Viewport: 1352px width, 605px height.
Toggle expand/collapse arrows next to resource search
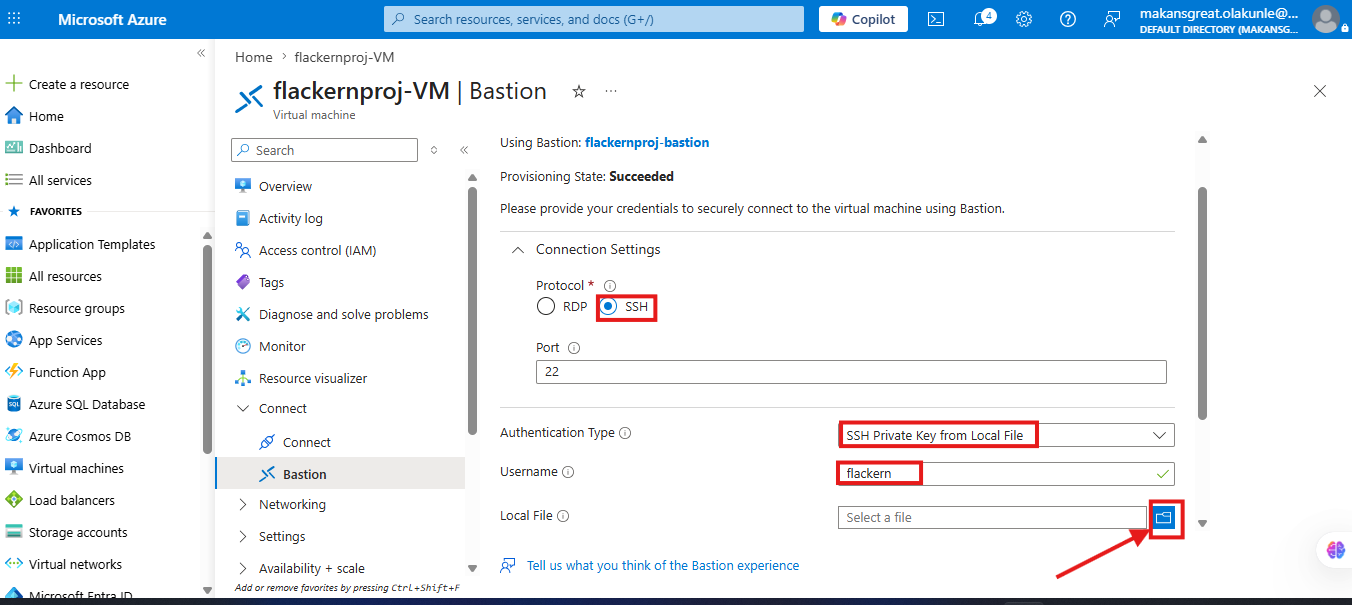434,150
